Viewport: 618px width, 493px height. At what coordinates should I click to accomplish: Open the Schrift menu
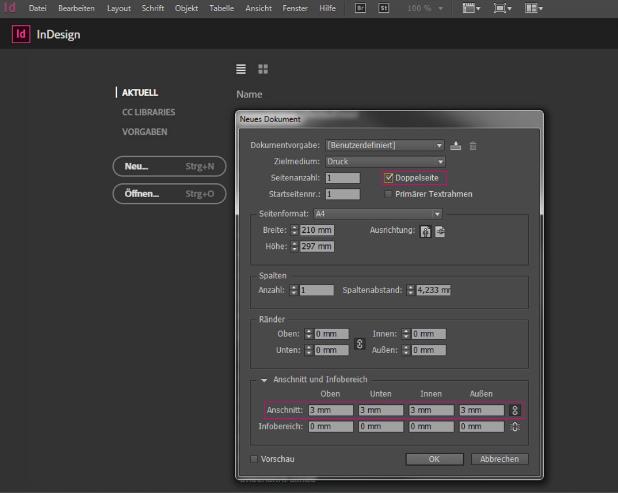click(153, 8)
